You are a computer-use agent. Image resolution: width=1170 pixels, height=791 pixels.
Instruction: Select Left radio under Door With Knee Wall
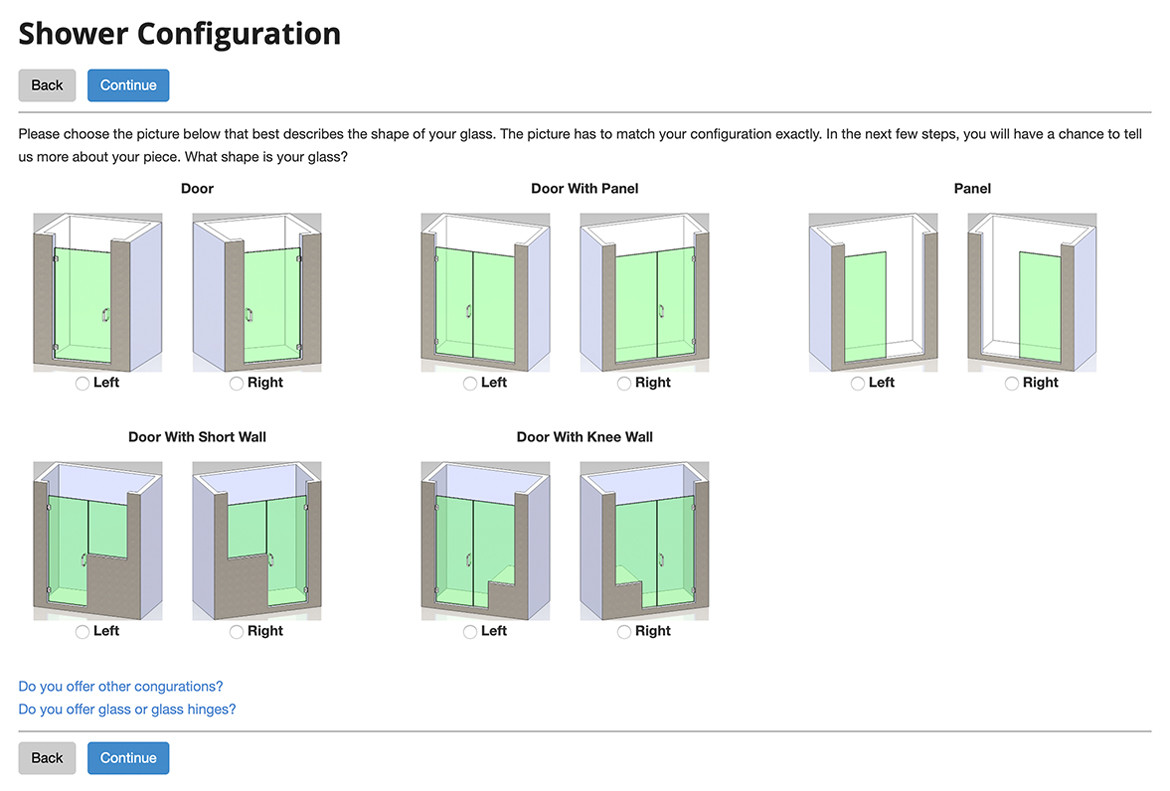tap(469, 632)
